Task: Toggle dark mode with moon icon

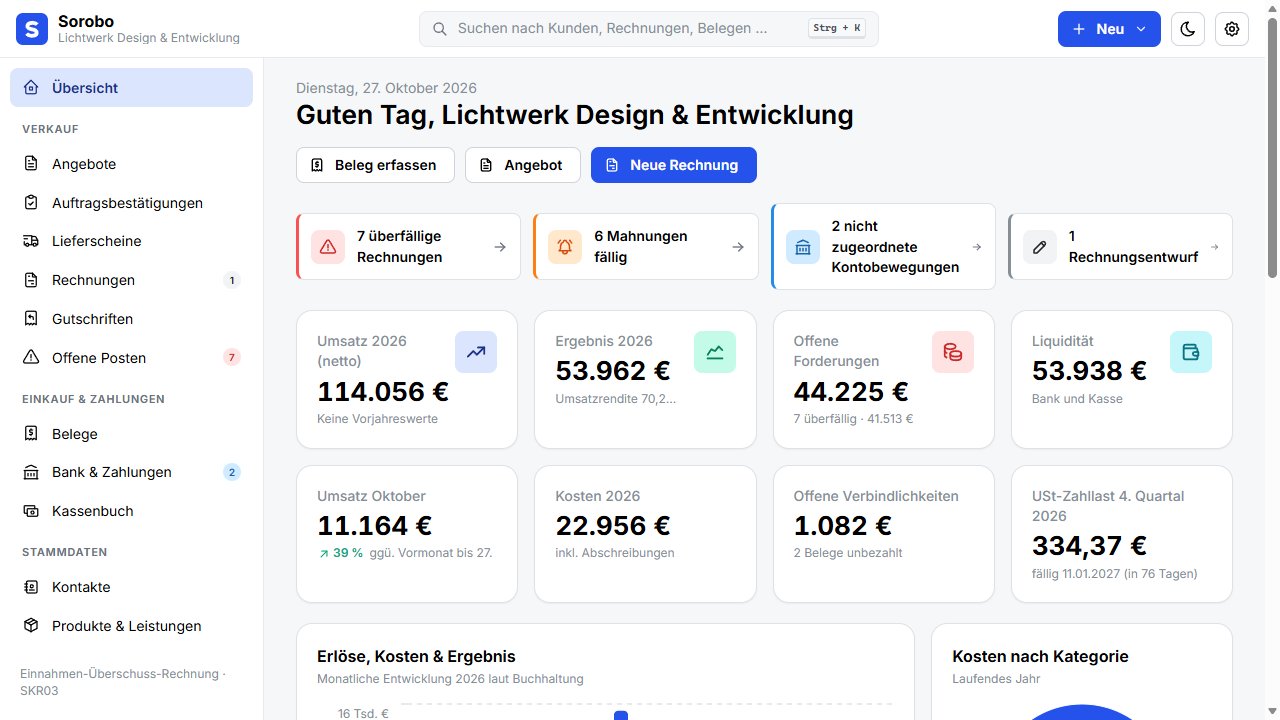Action: (1188, 29)
